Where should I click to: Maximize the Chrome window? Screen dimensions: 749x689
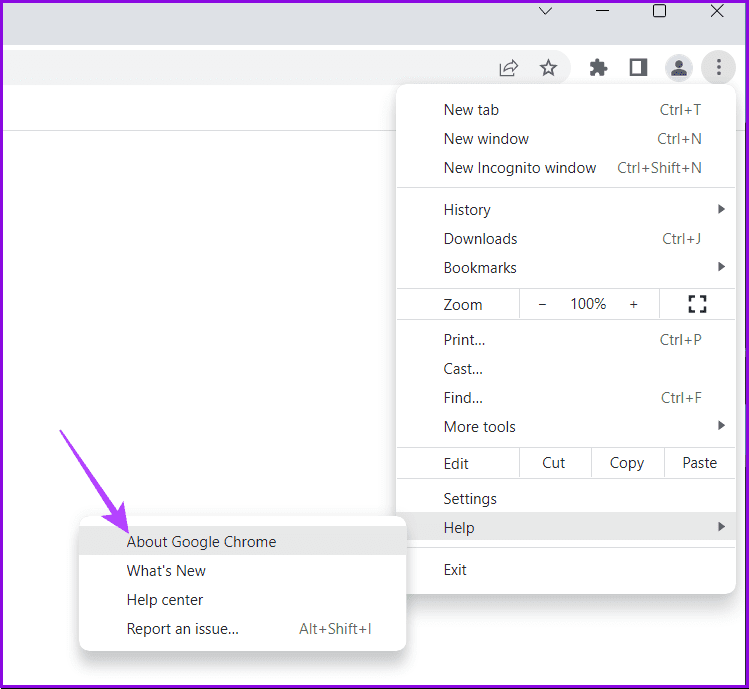pos(659,11)
